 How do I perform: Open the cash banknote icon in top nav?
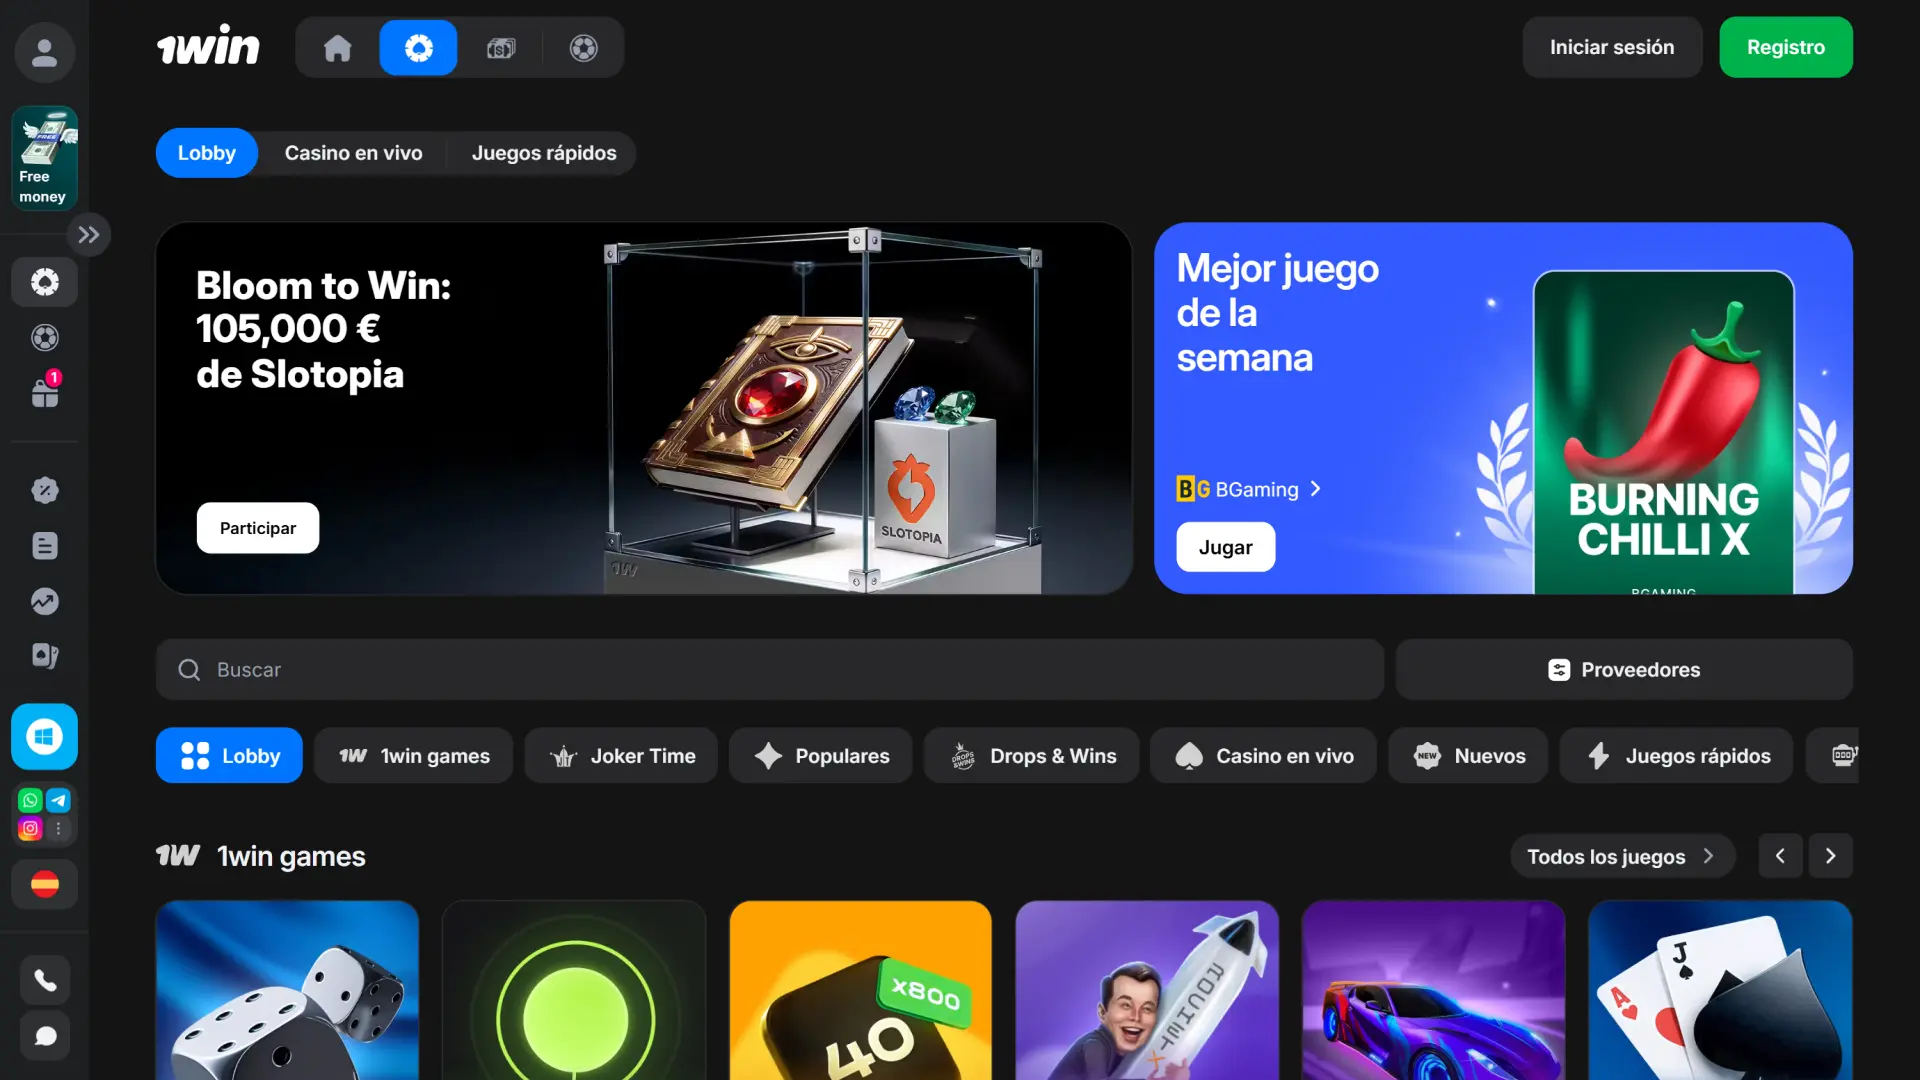(x=501, y=47)
